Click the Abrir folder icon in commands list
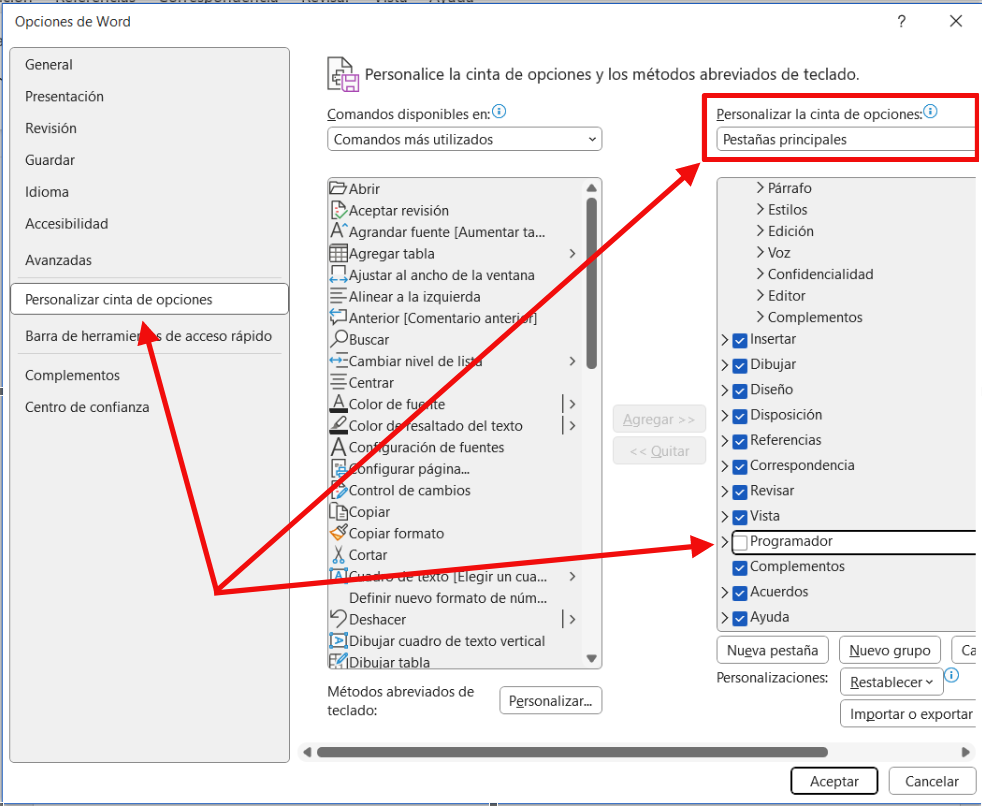The height and width of the screenshot is (806, 982). pyautogui.click(x=338, y=189)
